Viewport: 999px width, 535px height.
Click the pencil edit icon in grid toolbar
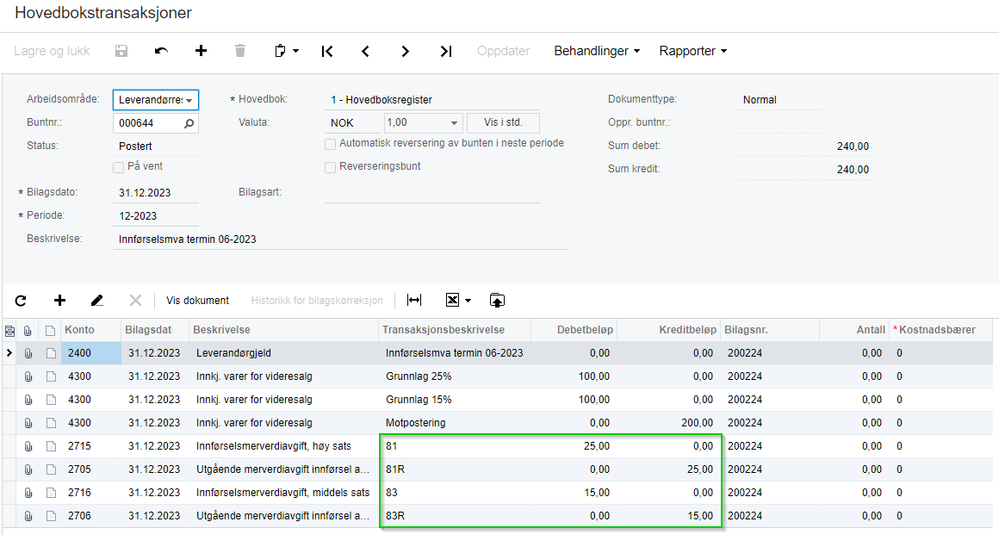click(x=97, y=301)
